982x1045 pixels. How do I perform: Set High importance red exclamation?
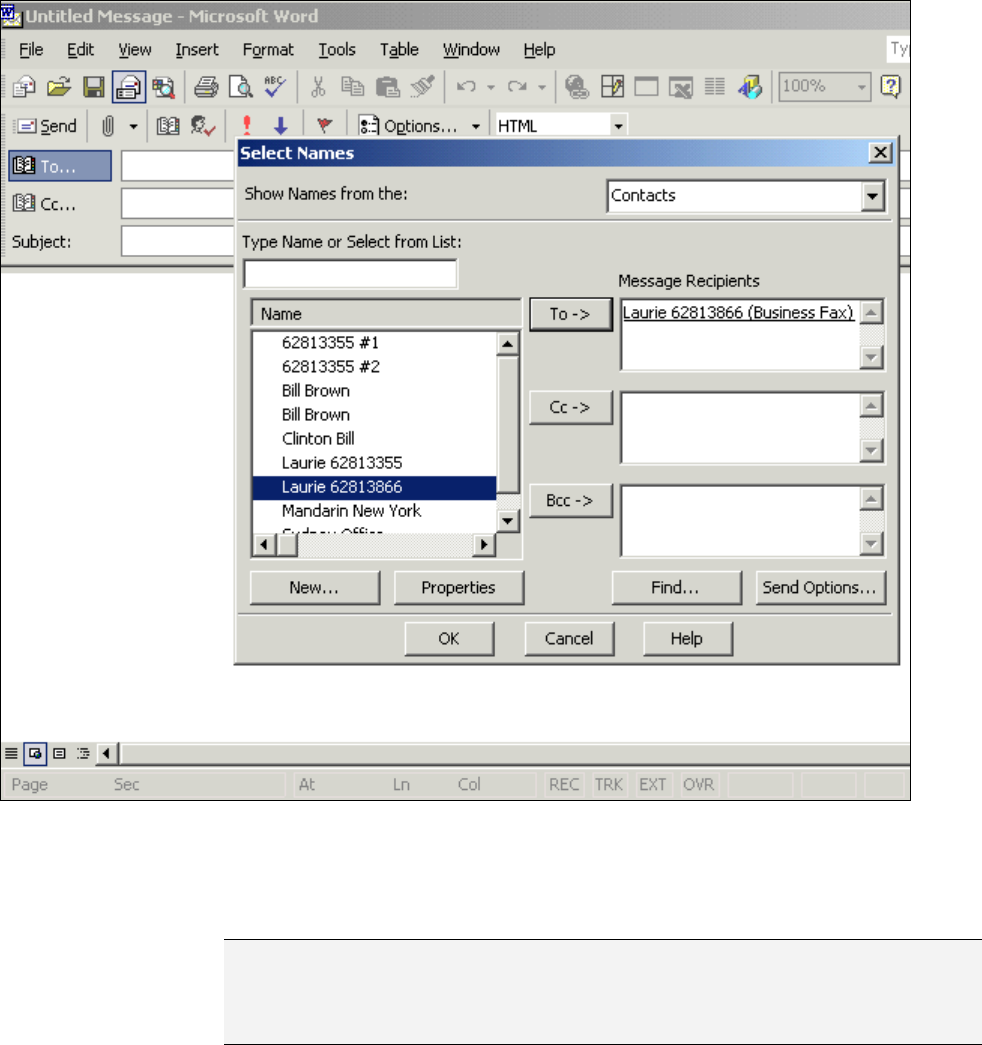247,126
